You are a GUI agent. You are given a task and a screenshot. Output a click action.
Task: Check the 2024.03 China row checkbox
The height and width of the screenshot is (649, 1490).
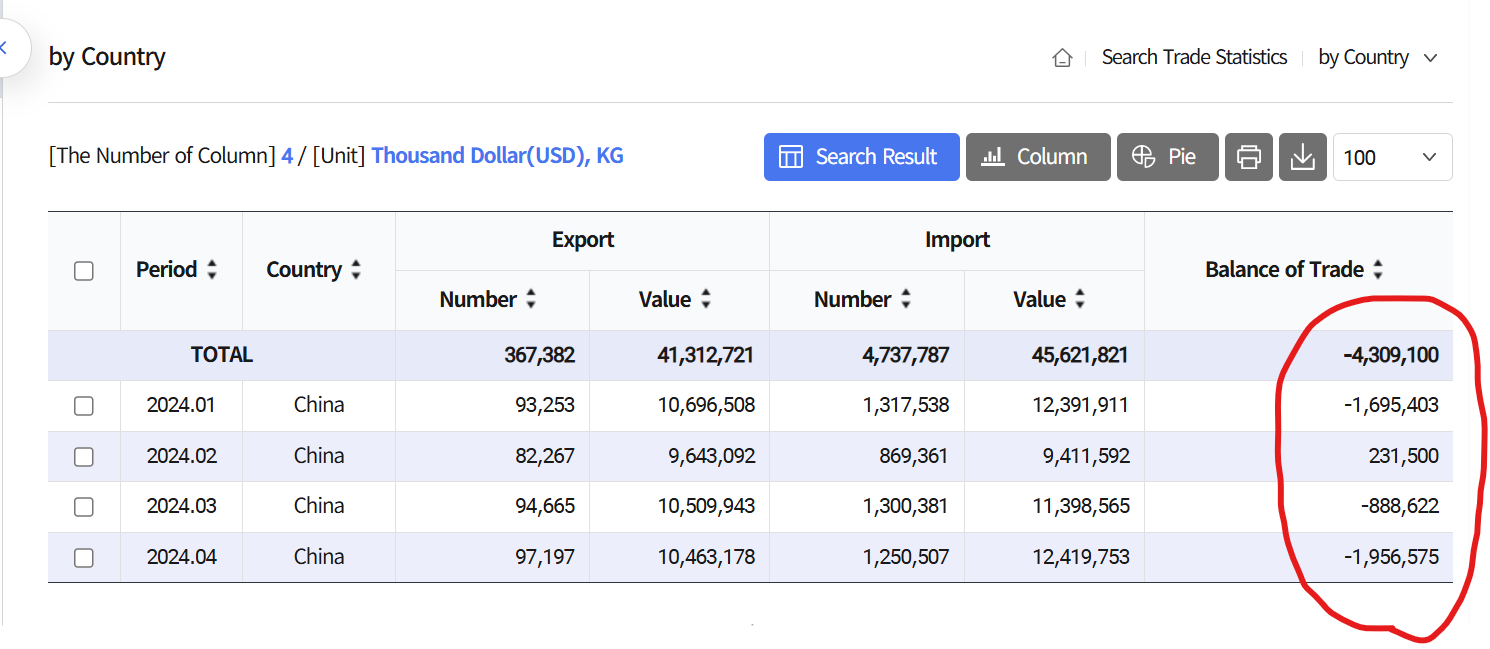(x=84, y=507)
